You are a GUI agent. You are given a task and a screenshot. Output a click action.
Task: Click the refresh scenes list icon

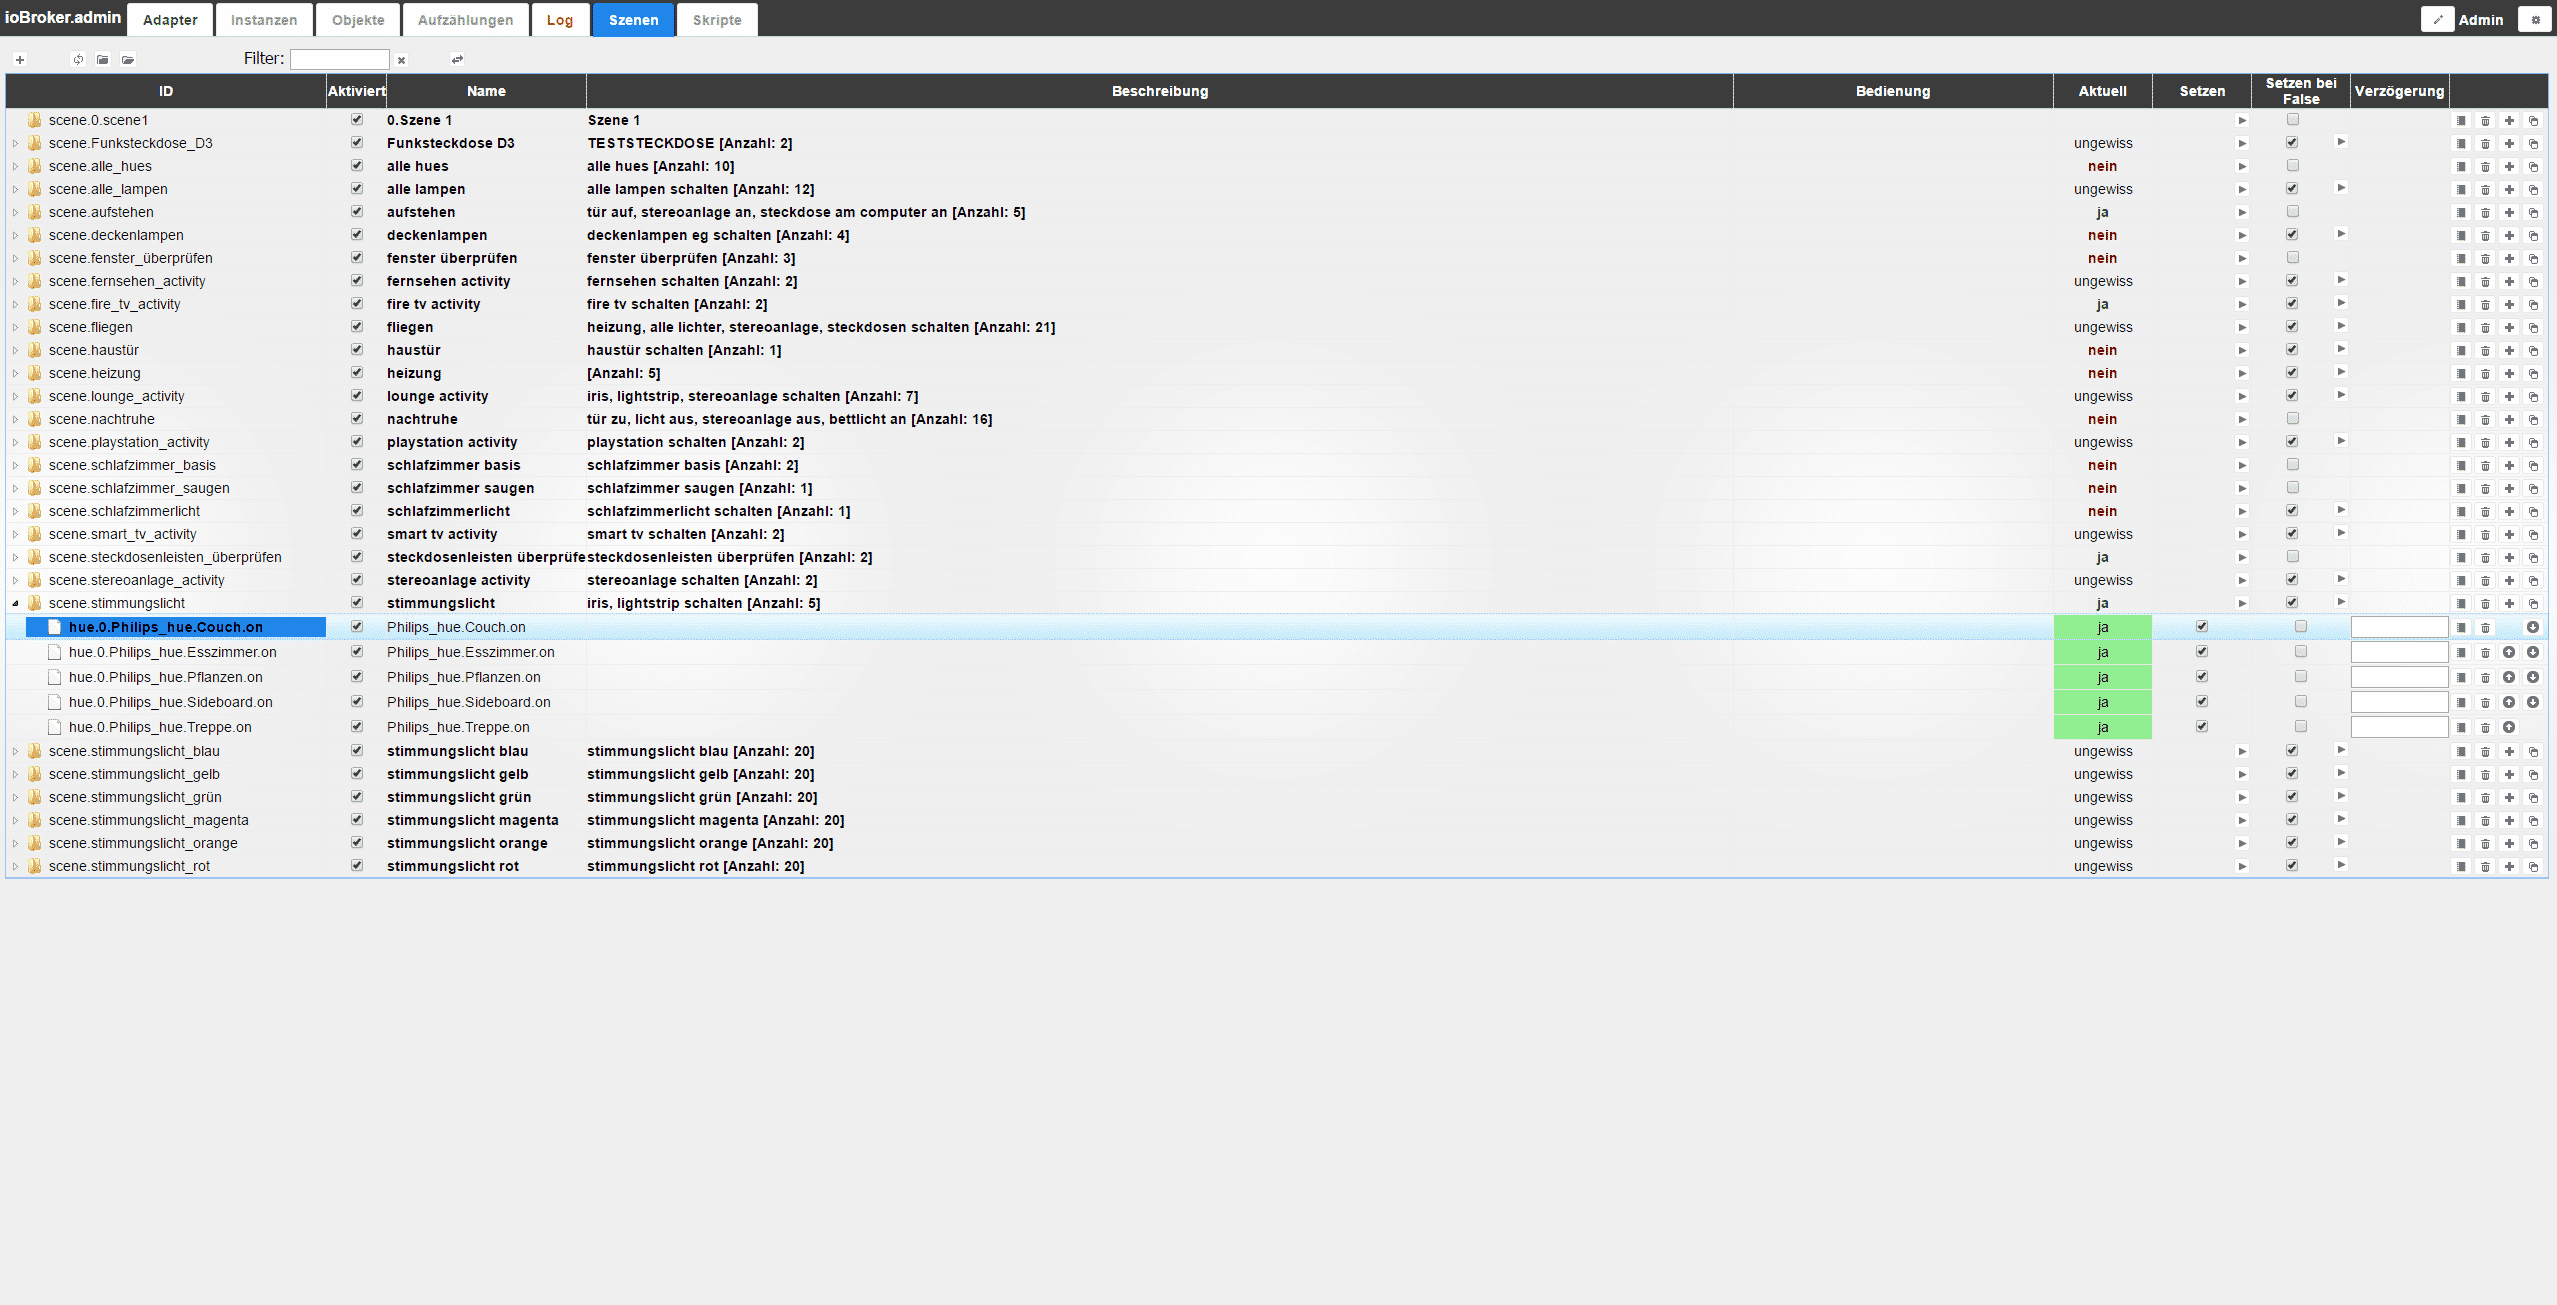point(78,60)
